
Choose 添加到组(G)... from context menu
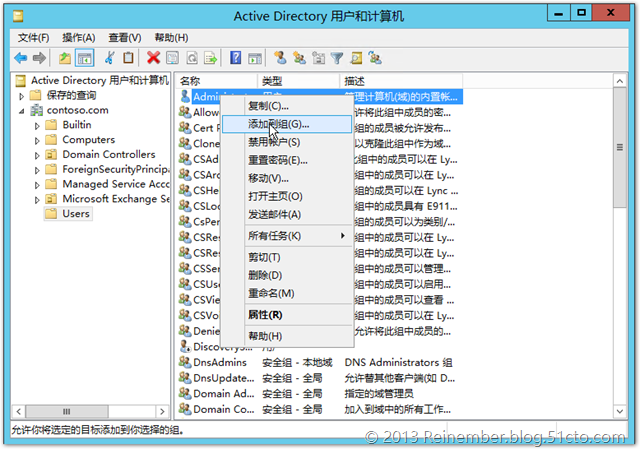click(x=279, y=124)
